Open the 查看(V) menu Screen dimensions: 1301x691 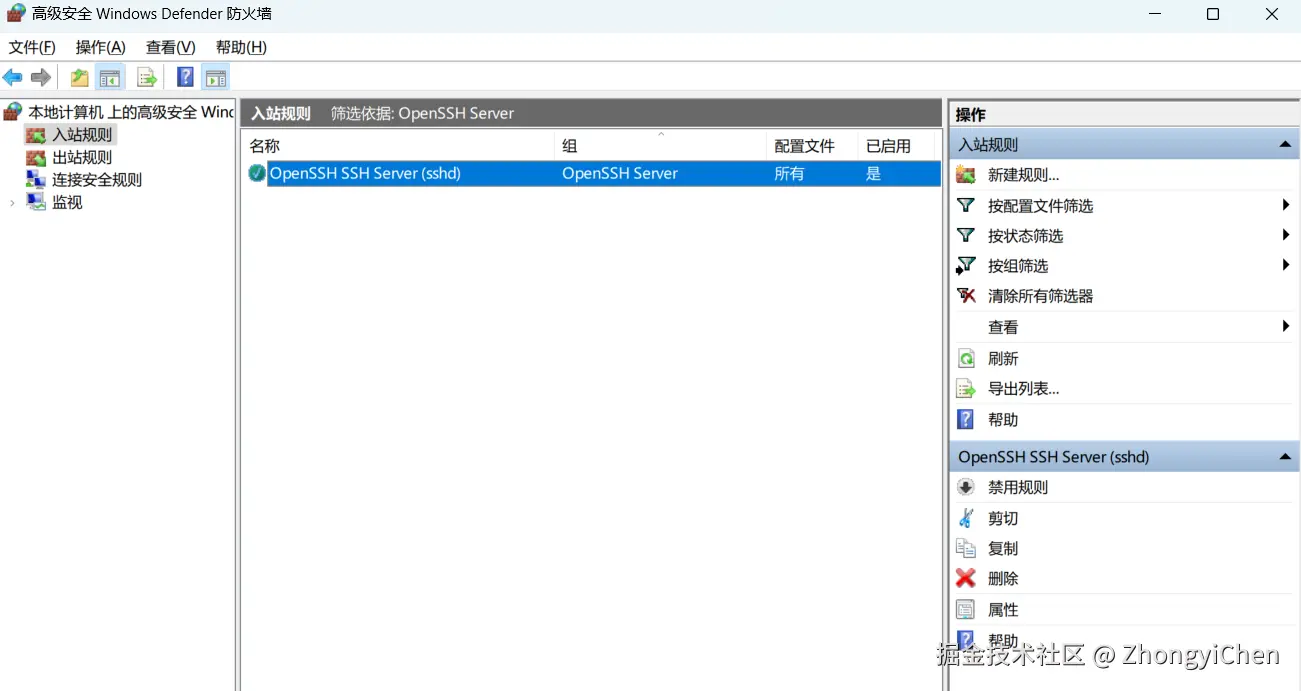coord(171,47)
